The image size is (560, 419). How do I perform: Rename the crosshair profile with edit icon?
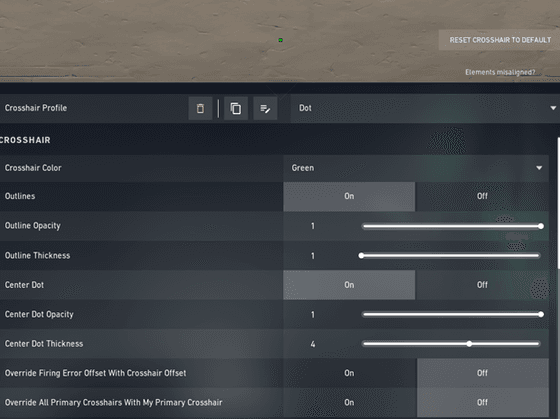pos(265,108)
